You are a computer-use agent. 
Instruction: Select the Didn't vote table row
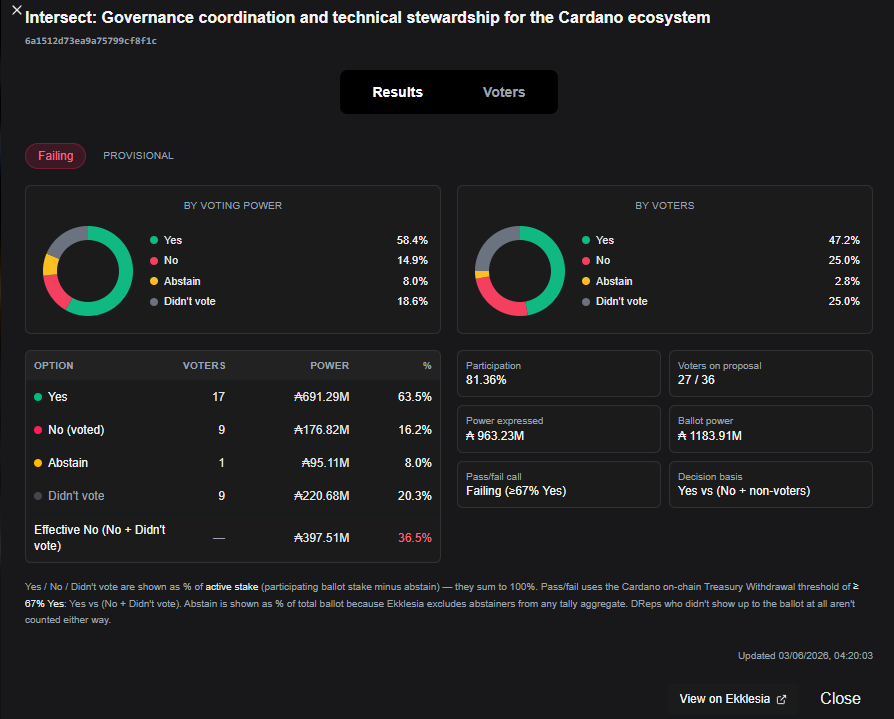(233, 496)
